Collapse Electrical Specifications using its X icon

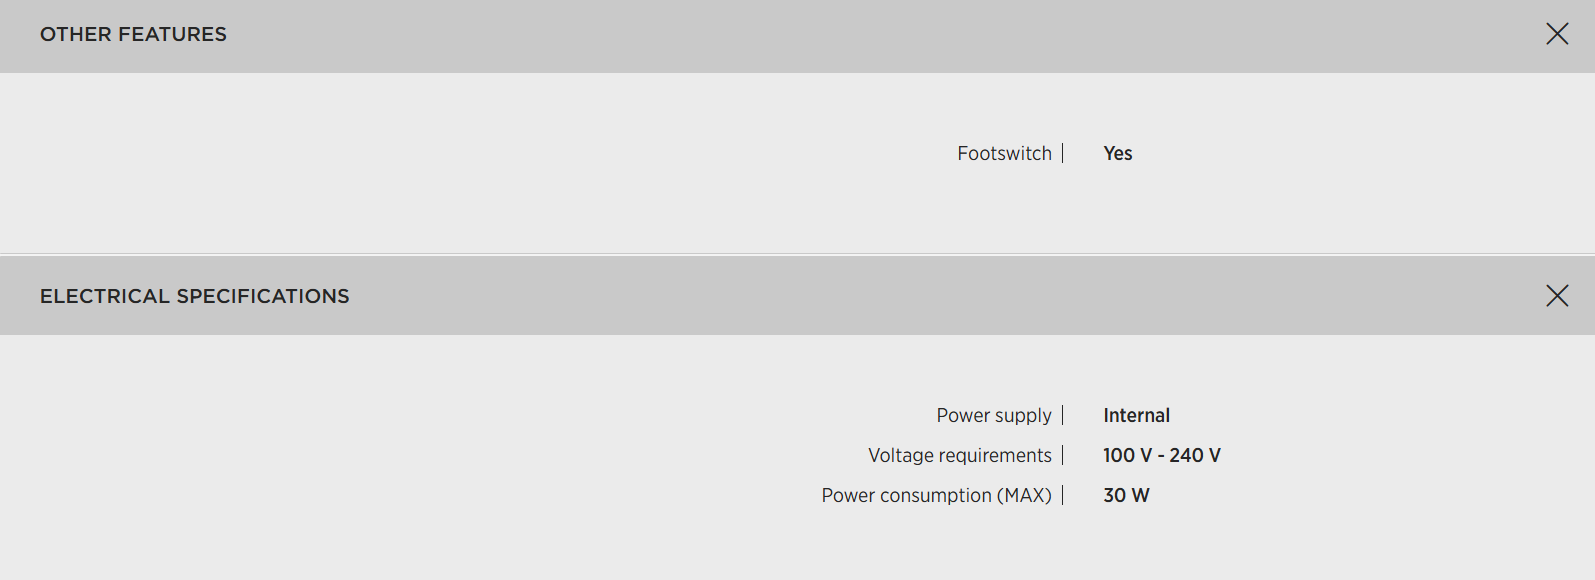coord(1557,295)
